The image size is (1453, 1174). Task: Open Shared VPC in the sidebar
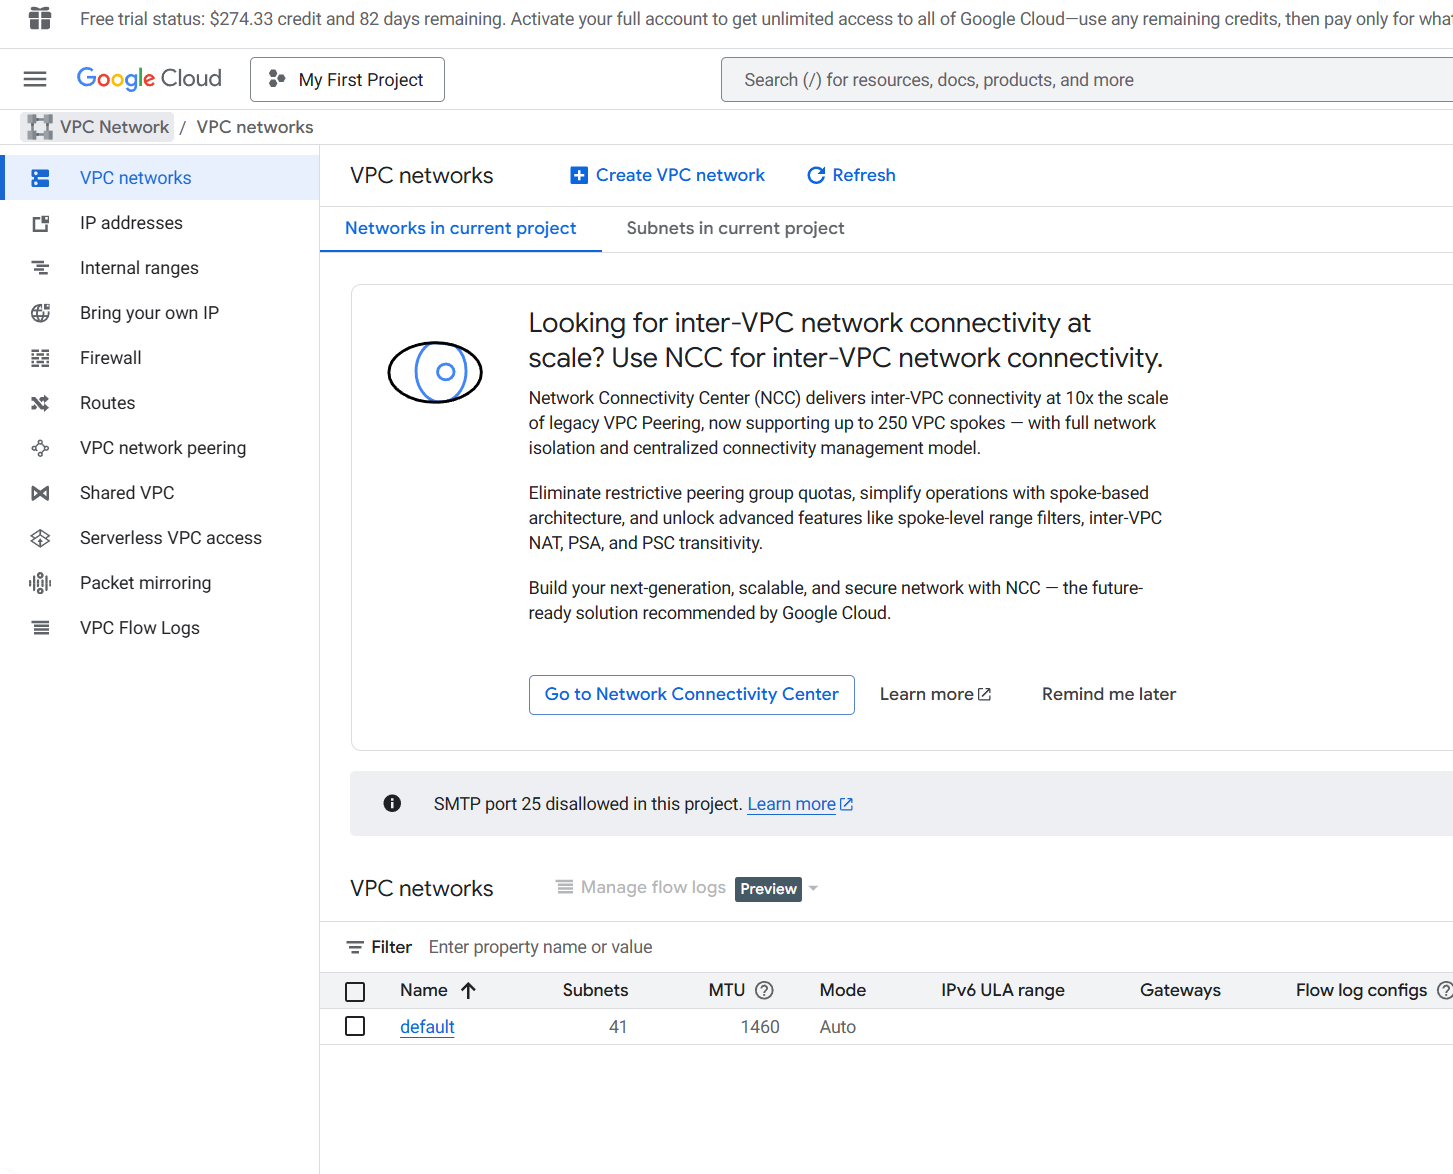point(160,493)
